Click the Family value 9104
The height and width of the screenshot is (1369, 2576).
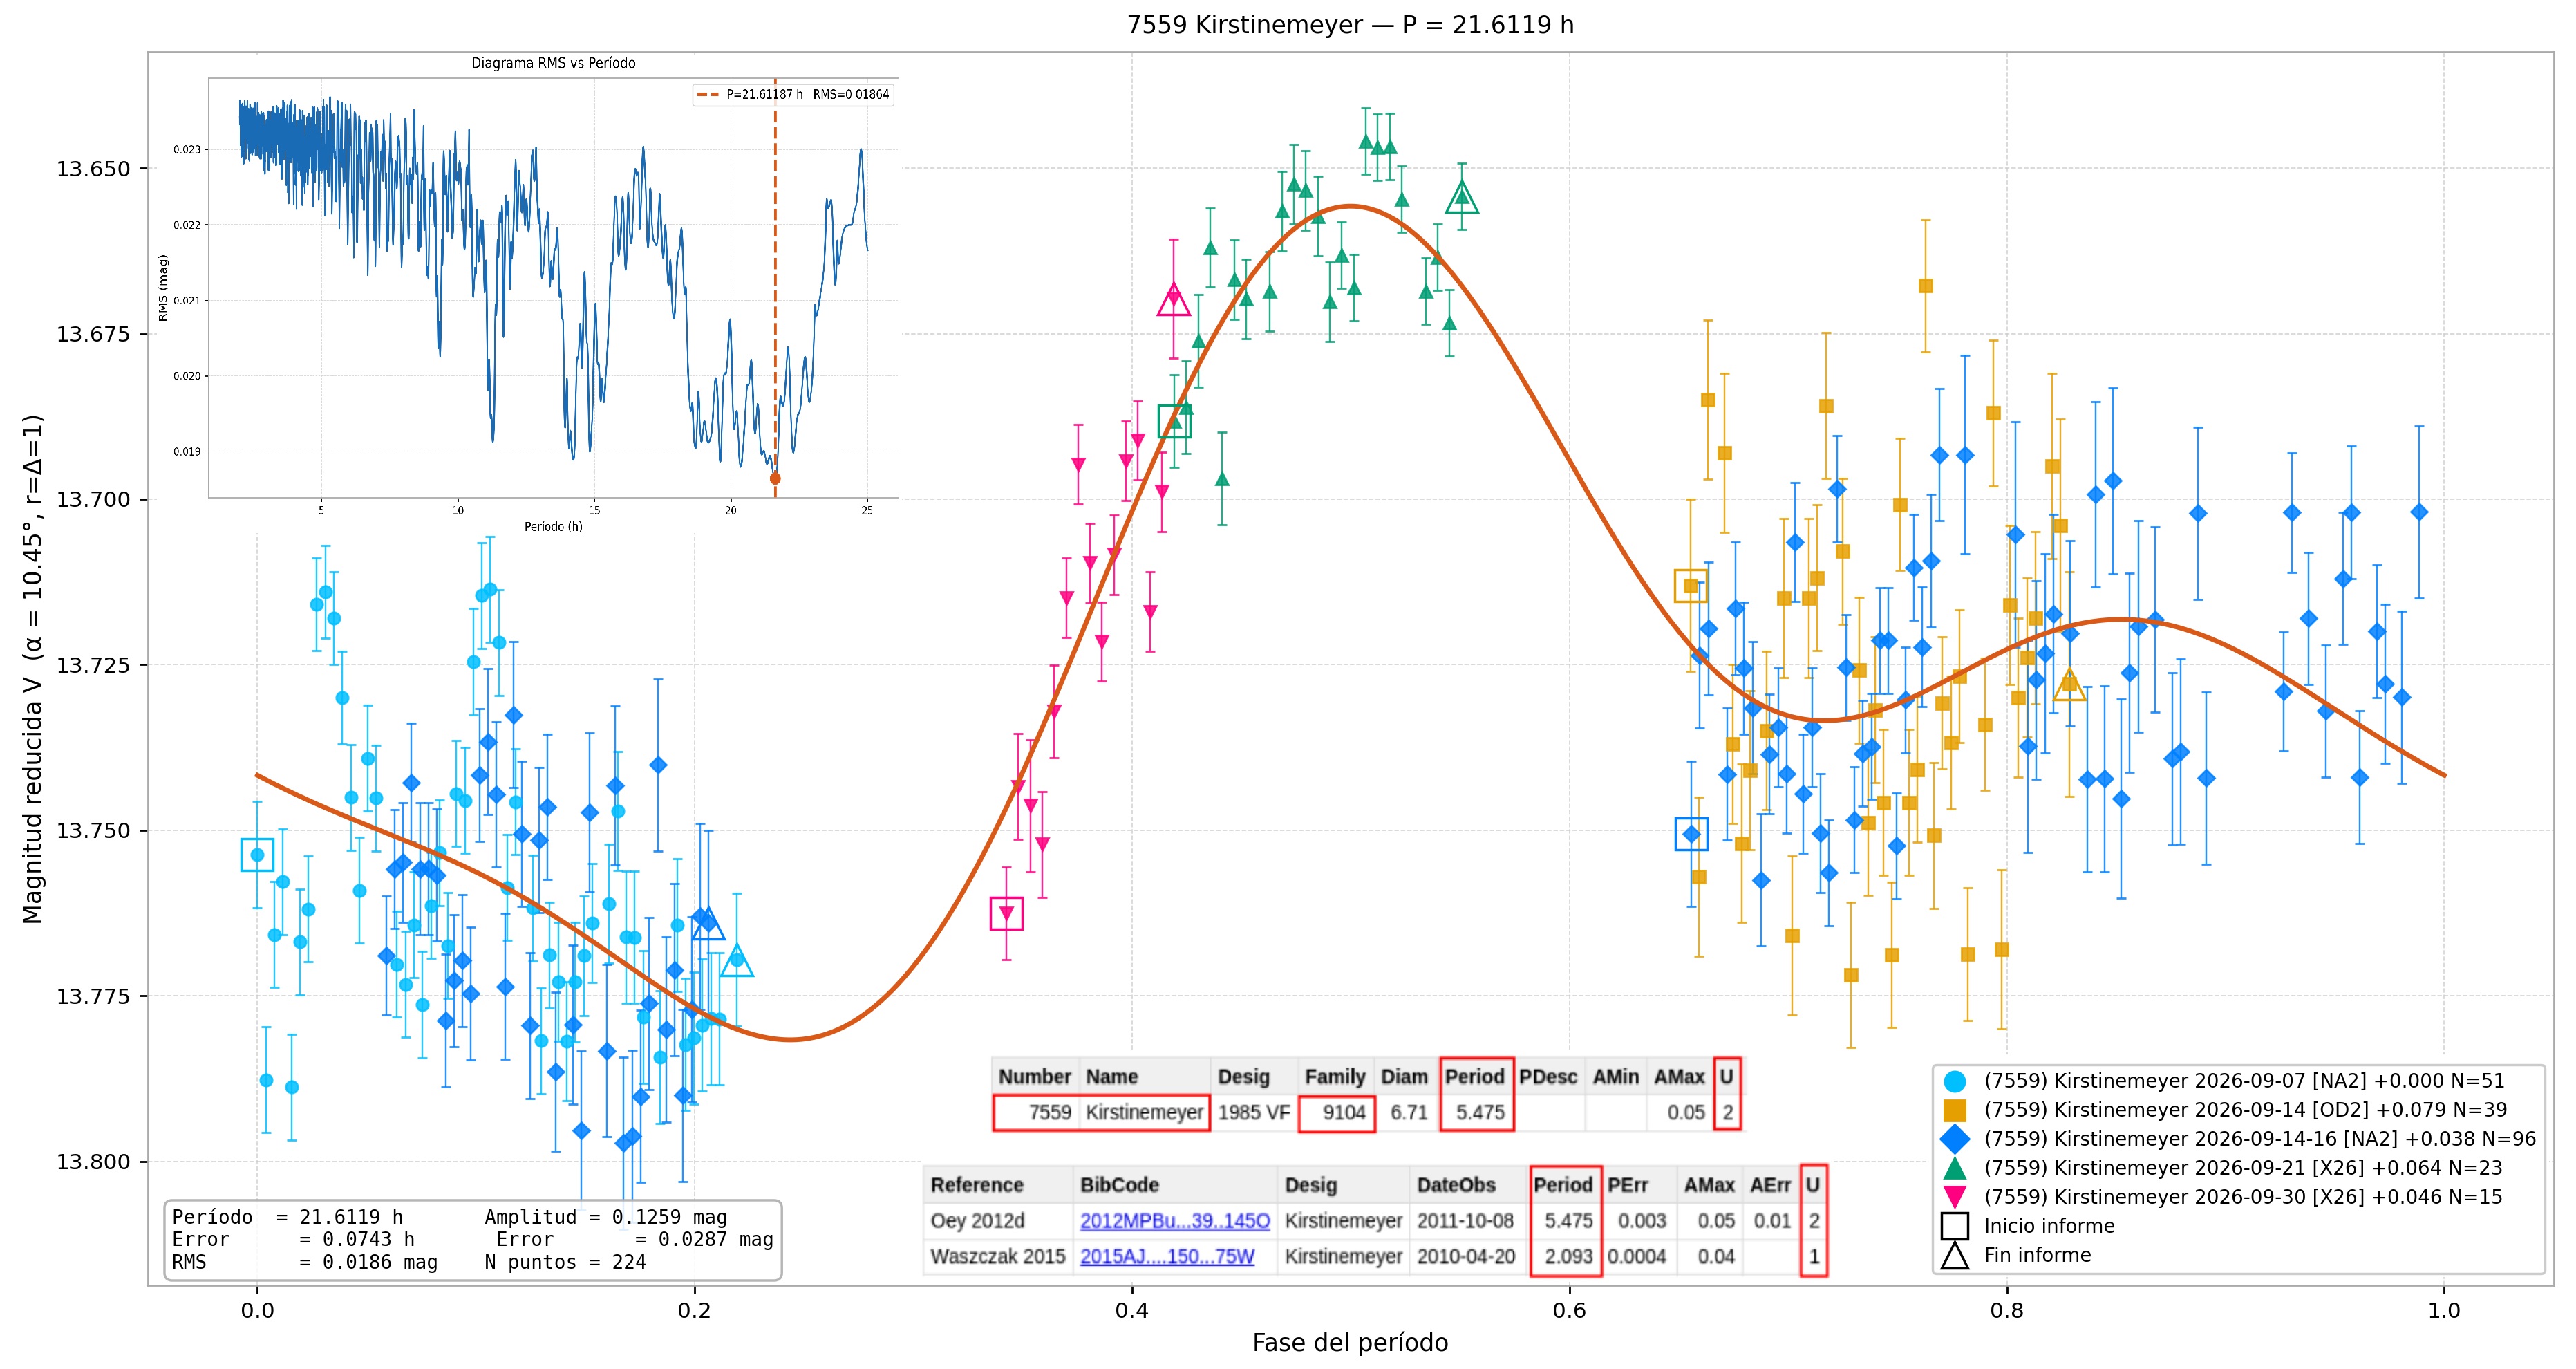click(x=1343, y=1113)
